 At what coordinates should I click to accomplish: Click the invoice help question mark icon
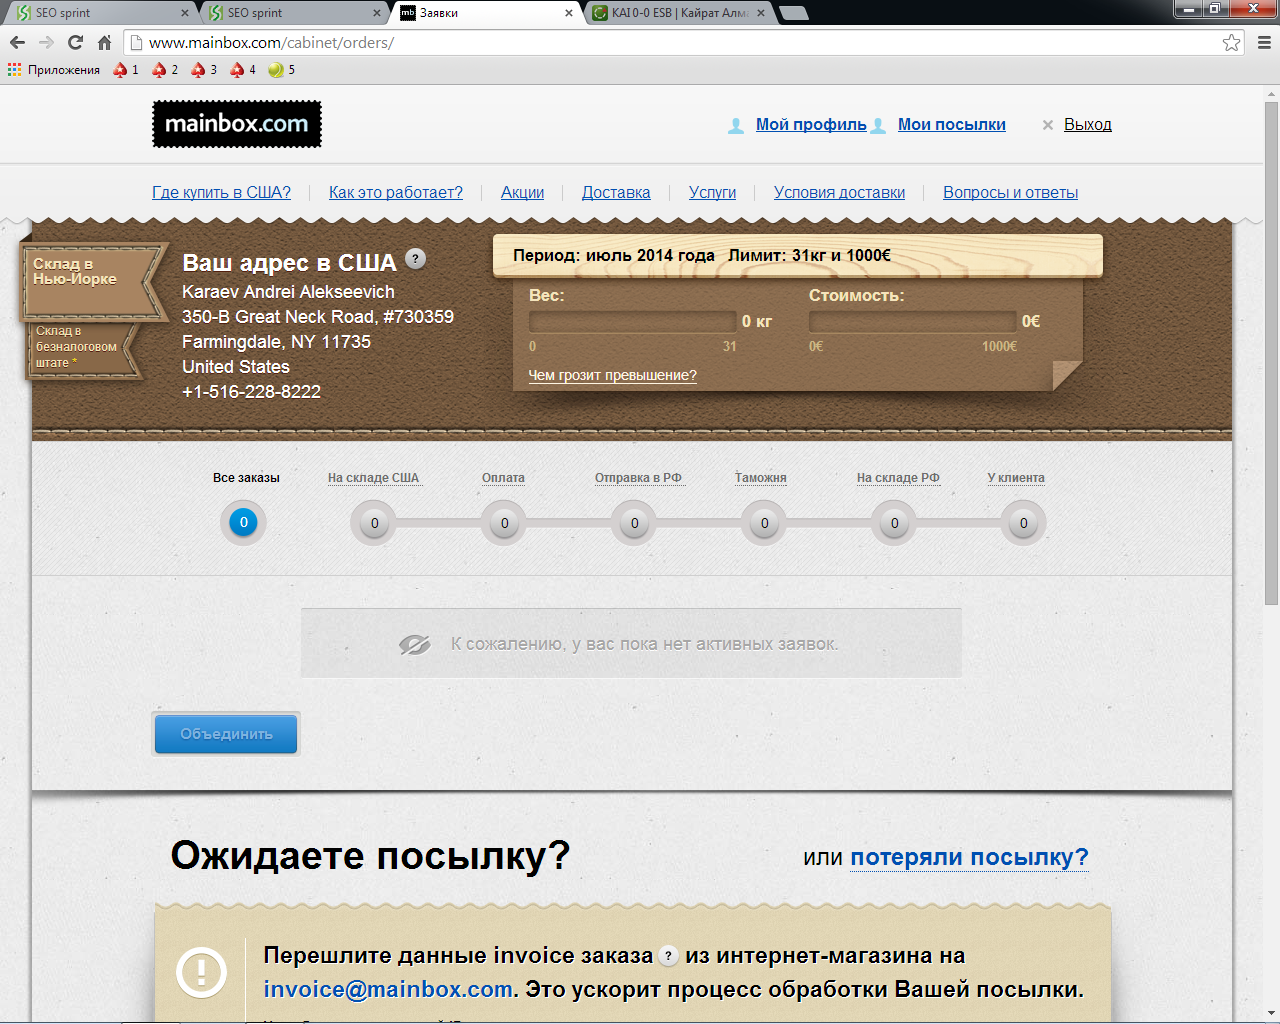(x=669, y=956)
